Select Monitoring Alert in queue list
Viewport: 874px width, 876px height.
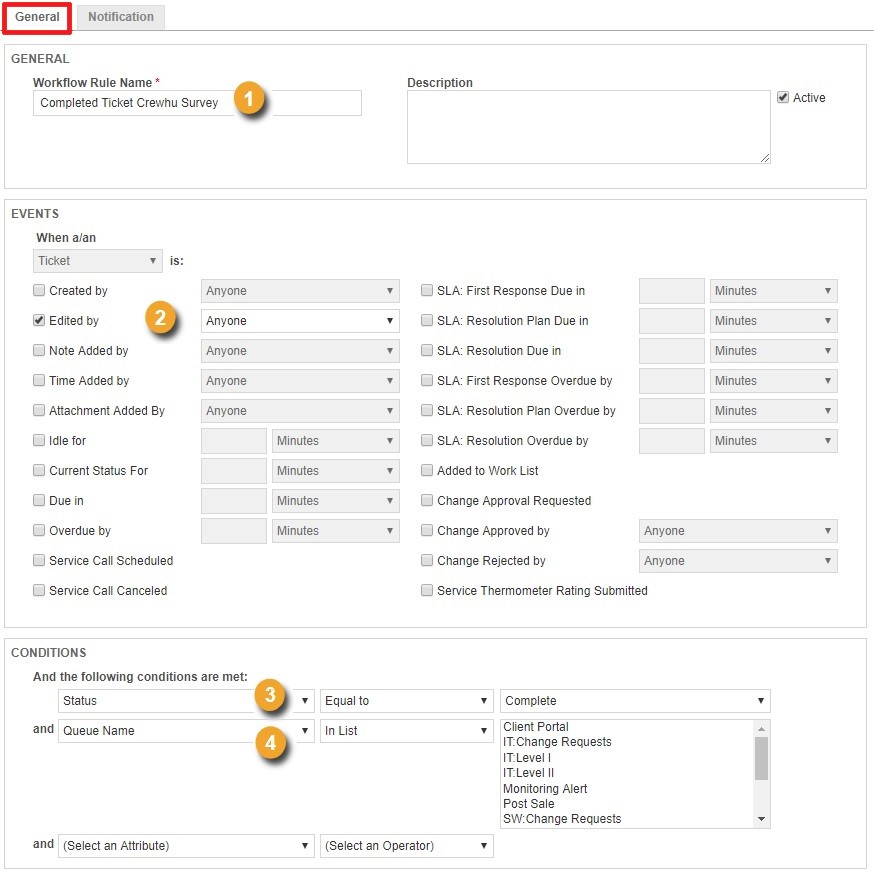(545, 788)
